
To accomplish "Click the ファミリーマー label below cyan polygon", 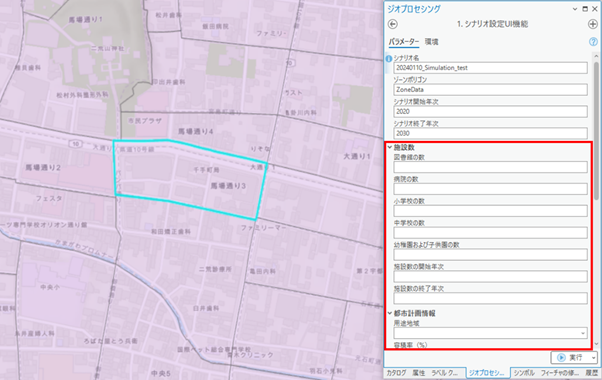I will (x=263, y=228).
